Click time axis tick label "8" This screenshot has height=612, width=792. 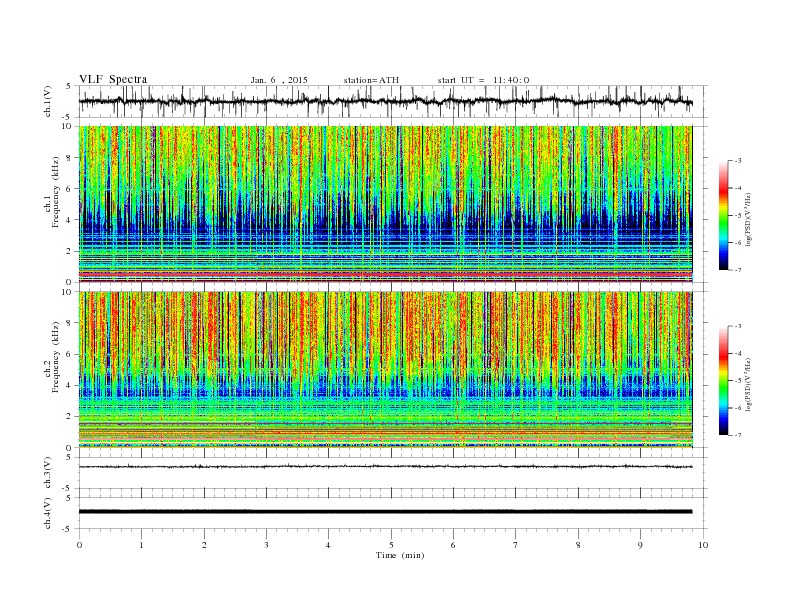(x=578, y=545)
